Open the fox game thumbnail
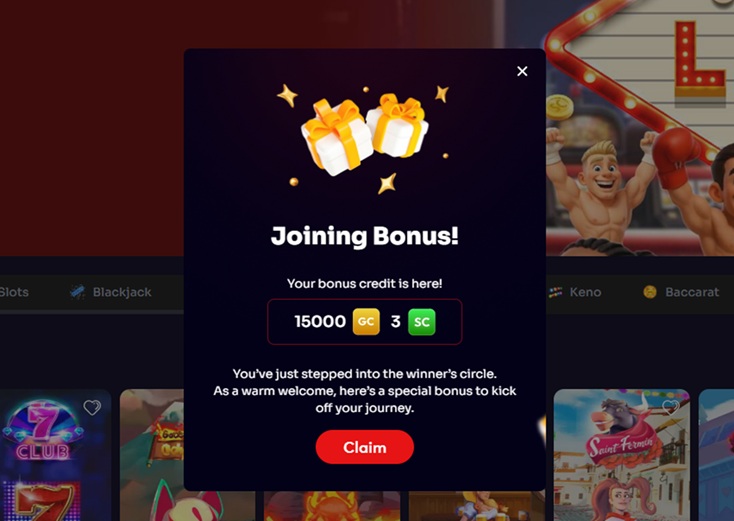 pyautogui.click(x=152, y=455)
